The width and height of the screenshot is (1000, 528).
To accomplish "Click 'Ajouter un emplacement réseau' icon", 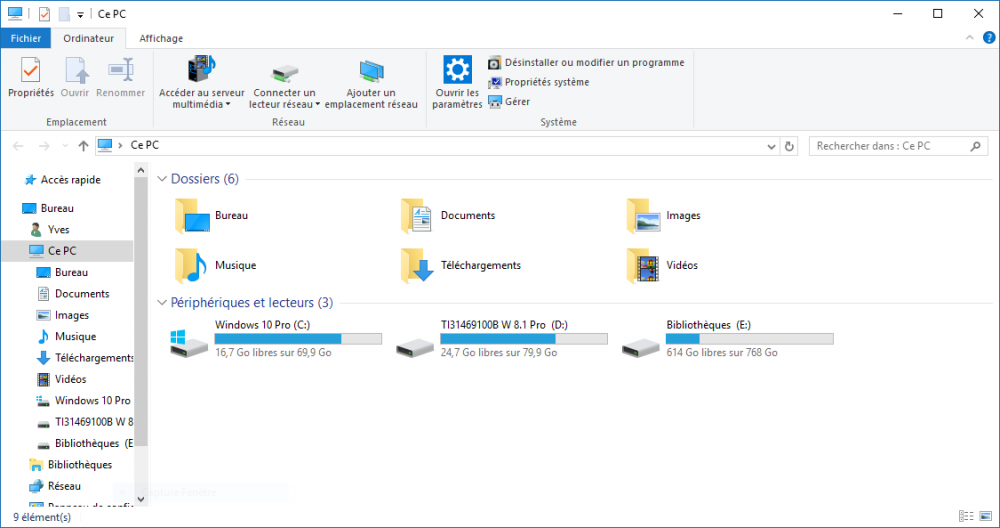I will 371,71.
